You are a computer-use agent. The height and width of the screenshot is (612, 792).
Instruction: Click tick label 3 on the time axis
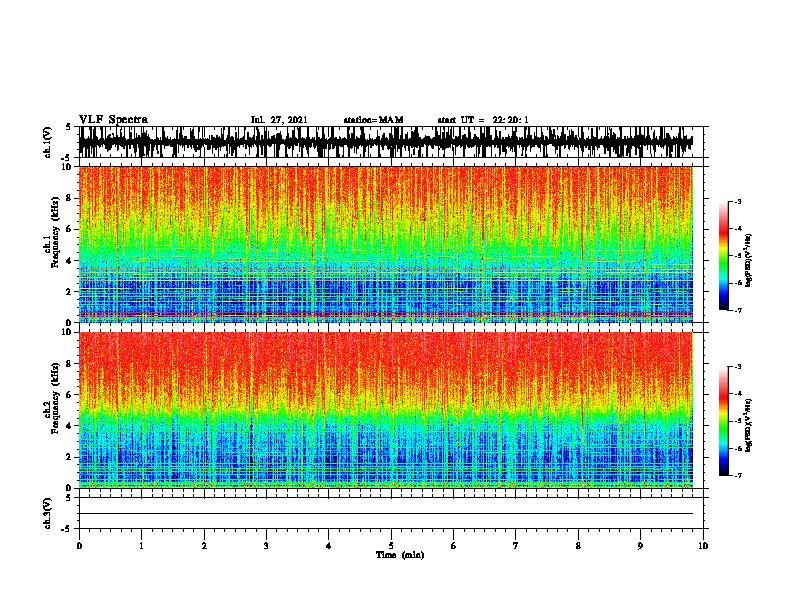266,546
